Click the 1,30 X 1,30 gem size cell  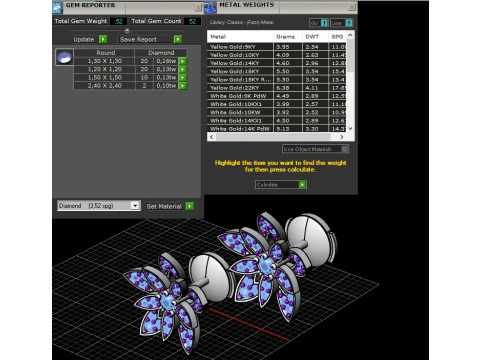tap(105, 61)
